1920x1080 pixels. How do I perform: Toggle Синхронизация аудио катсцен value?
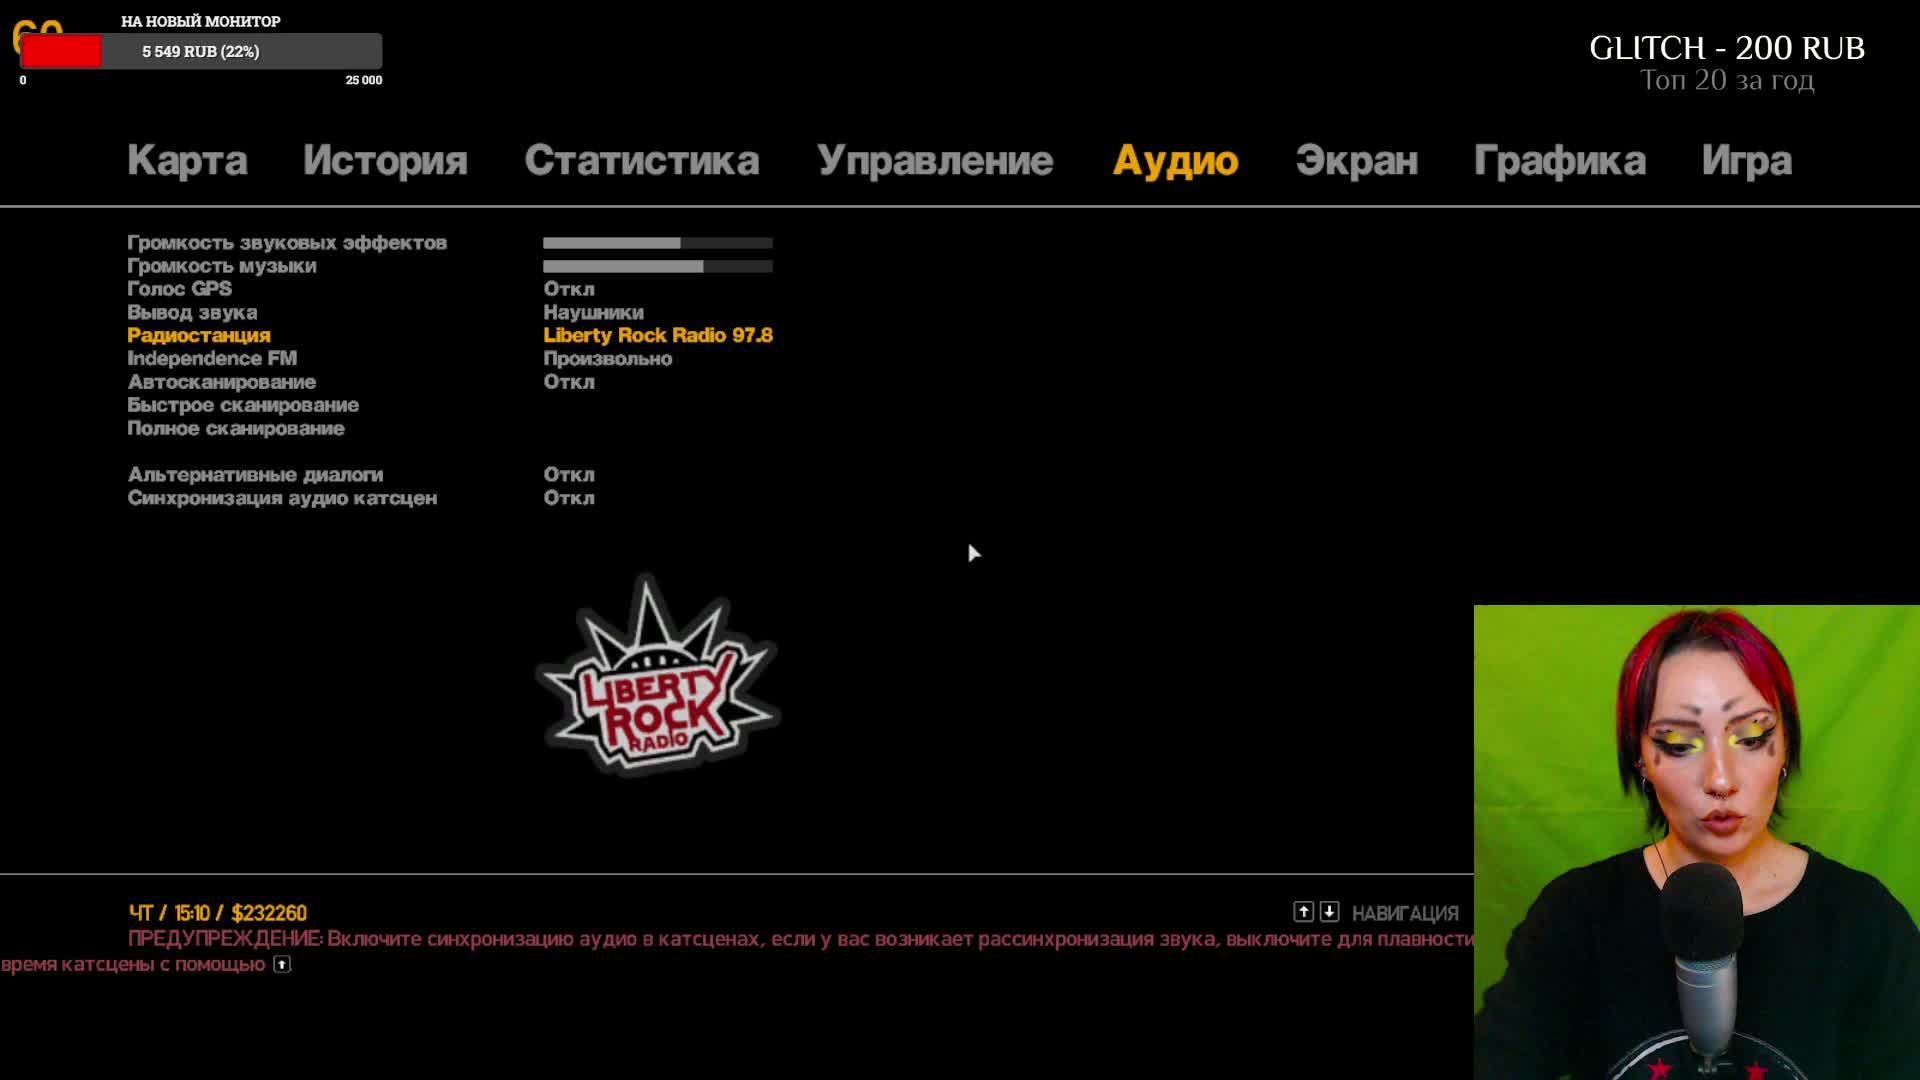tap(568, 498)
